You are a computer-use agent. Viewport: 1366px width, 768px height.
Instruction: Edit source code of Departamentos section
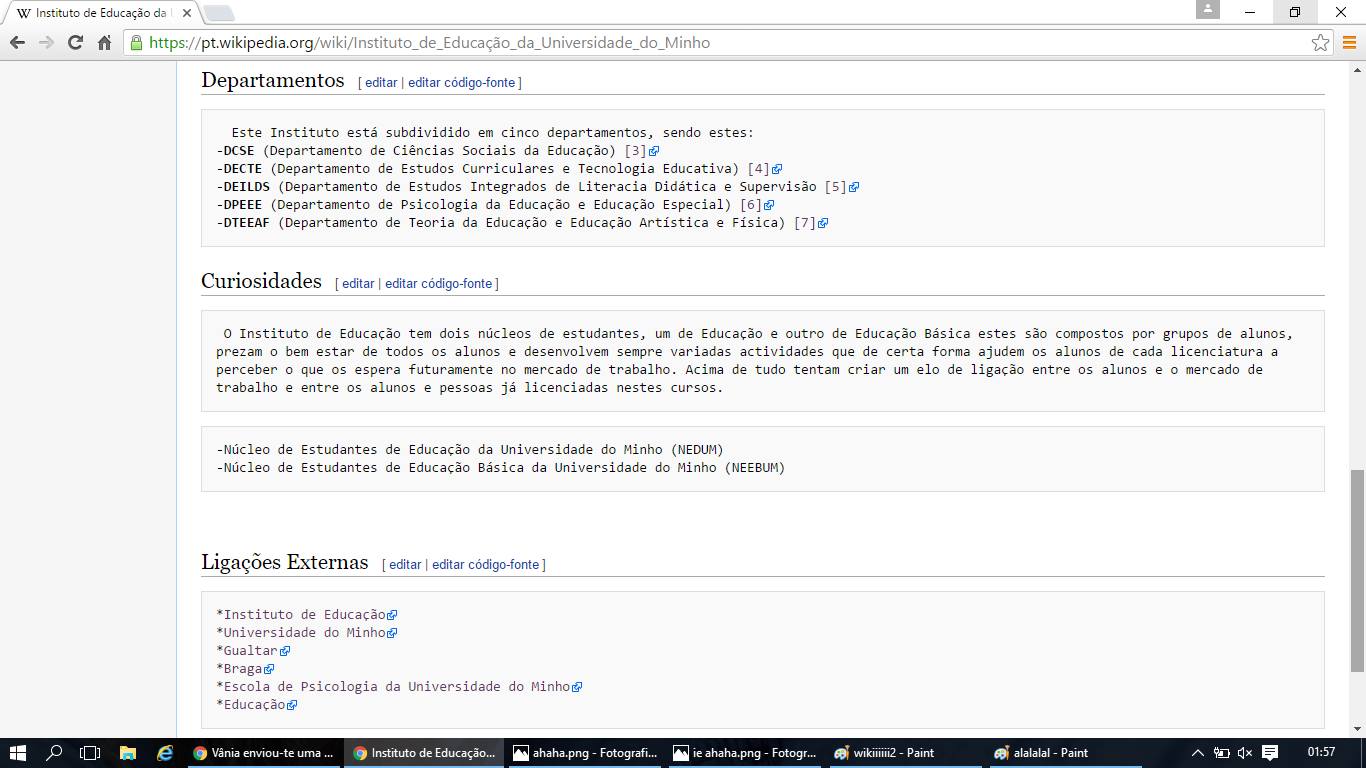(x=461, y=83)
